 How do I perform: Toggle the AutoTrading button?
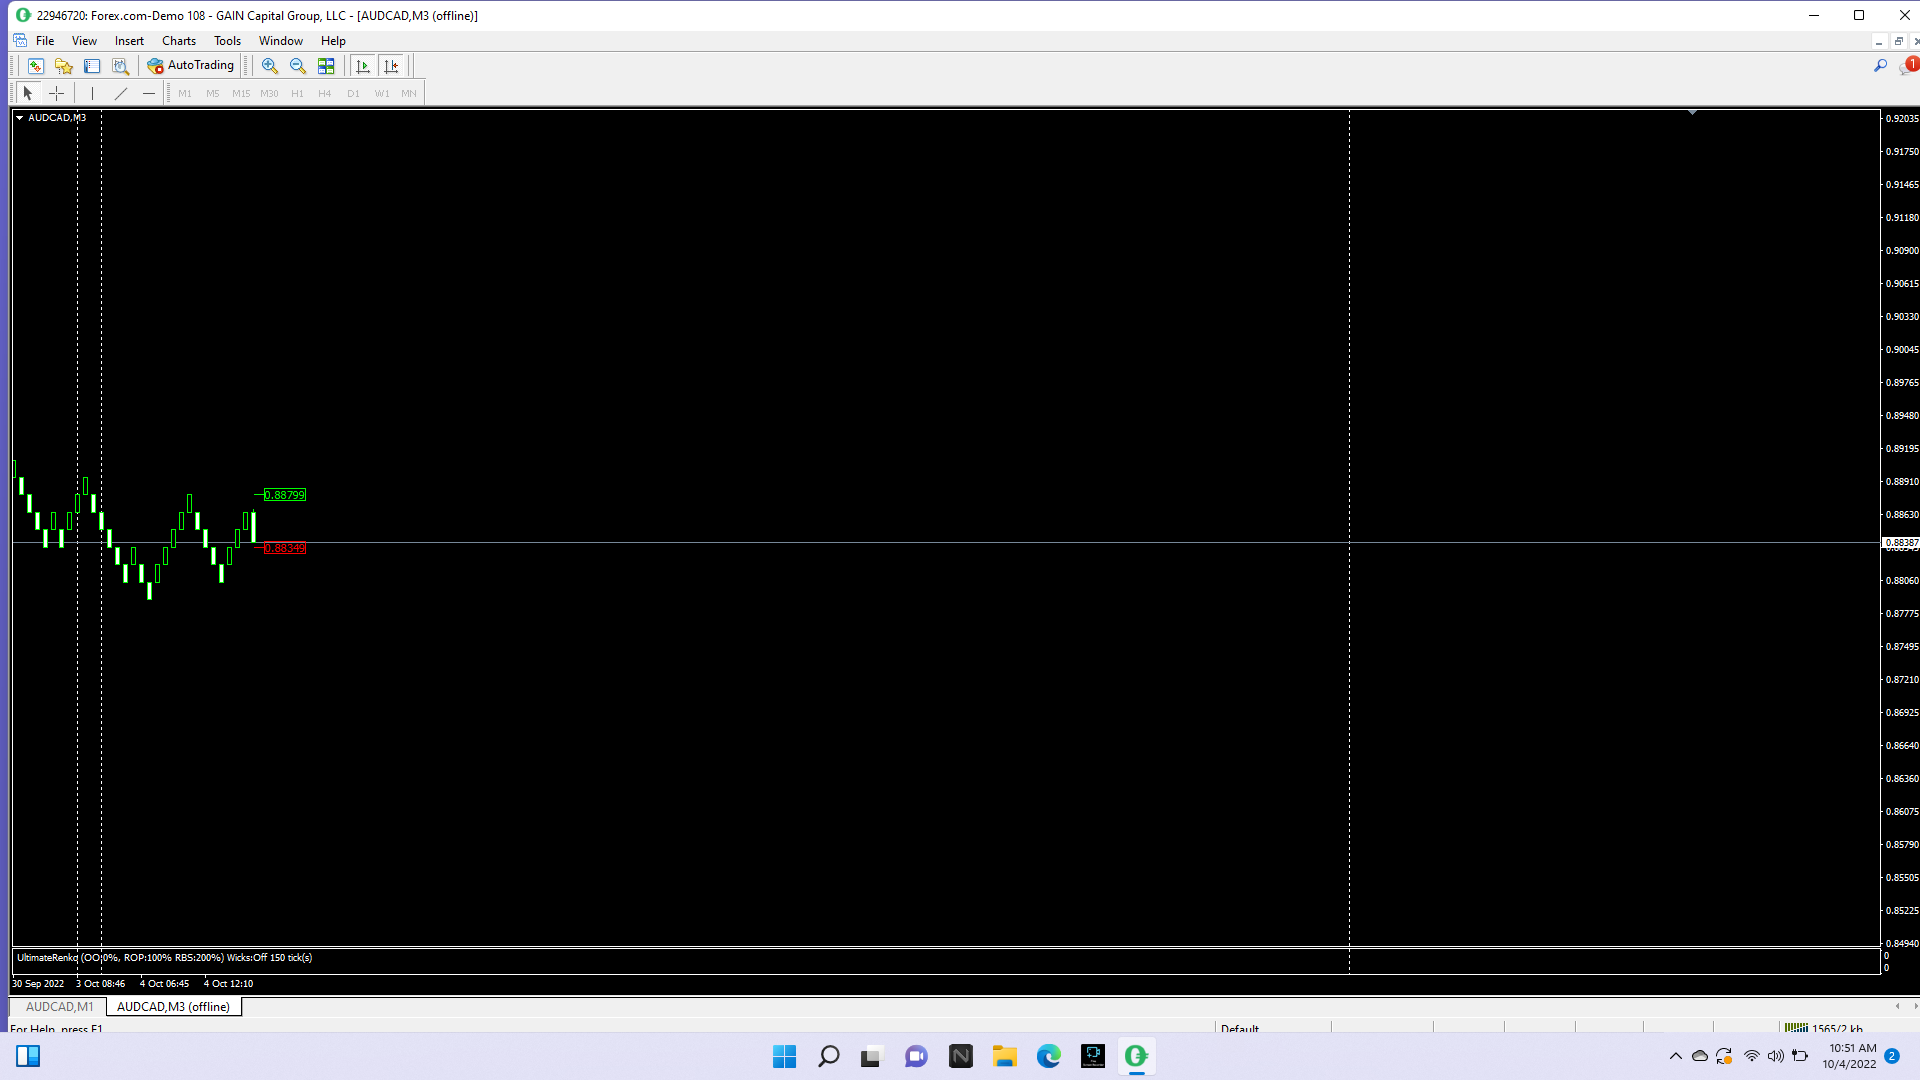[x=191, y=66]
